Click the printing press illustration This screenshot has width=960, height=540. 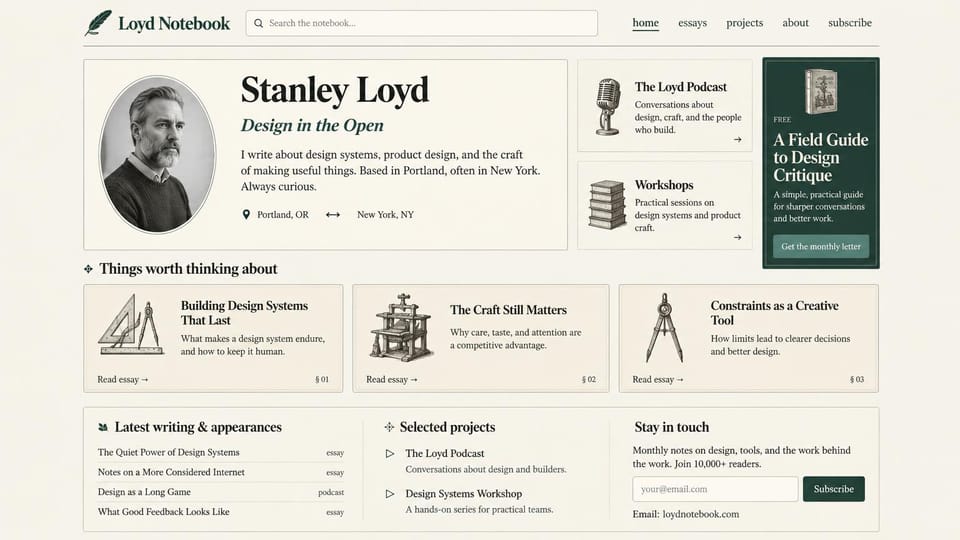401,327
